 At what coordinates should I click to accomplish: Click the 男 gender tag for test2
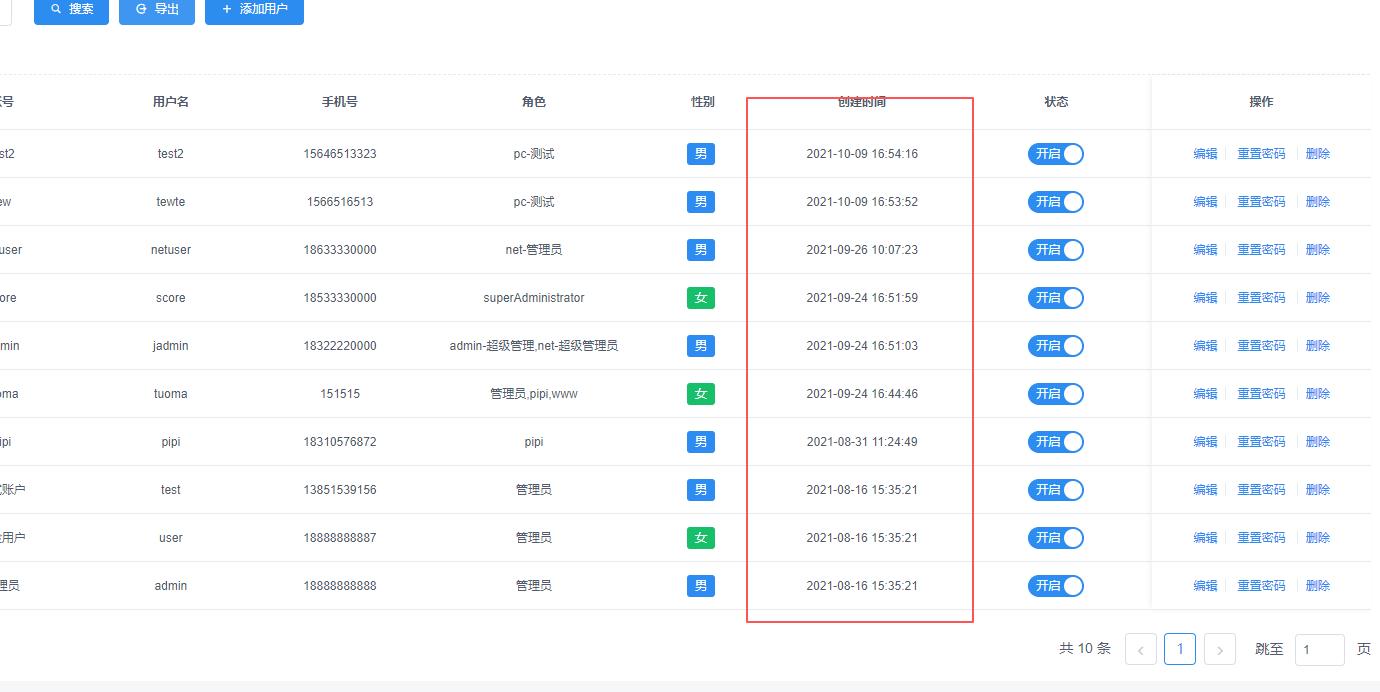tap(701, 154)
